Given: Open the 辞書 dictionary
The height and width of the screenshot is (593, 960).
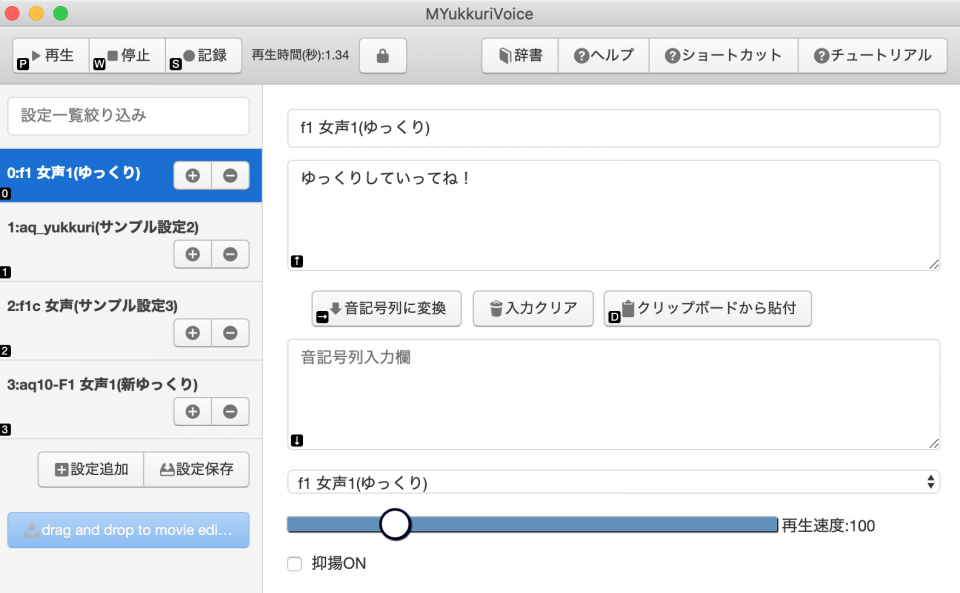Looking at the screenshot, I should tap(520, 56).
